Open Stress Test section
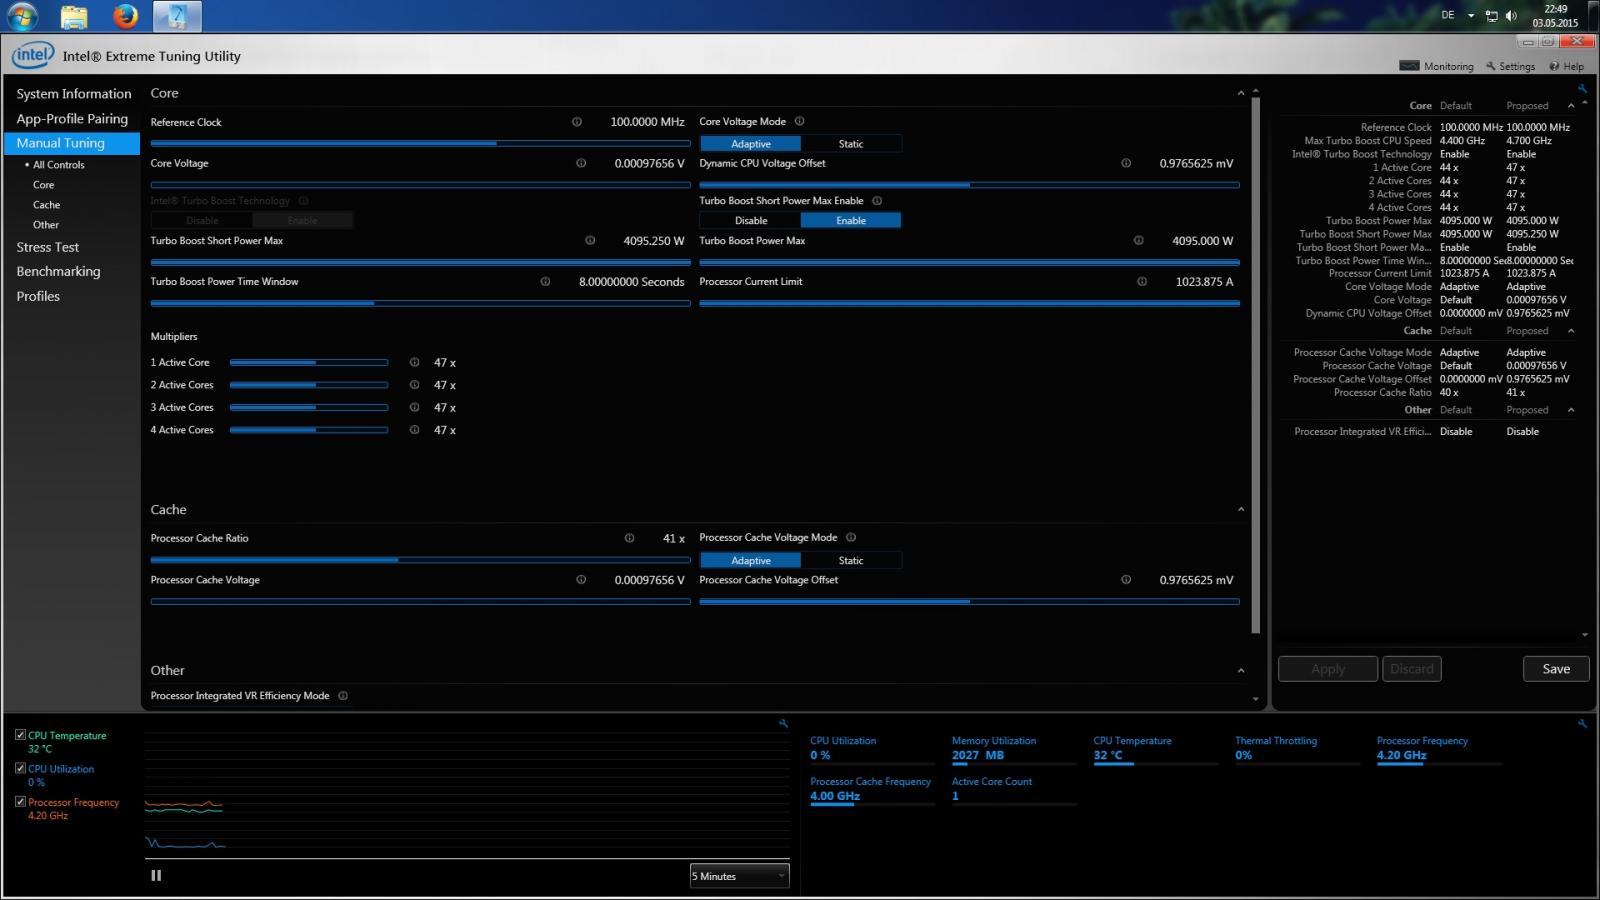 click(x=47, y=247)
